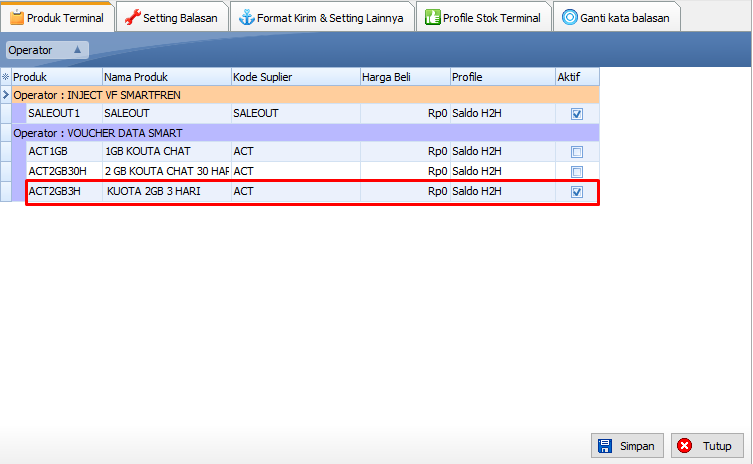753x464 pixels.
Task: Click the wrench icon on Setting Balasan
Action: click(x=133, y=18)
